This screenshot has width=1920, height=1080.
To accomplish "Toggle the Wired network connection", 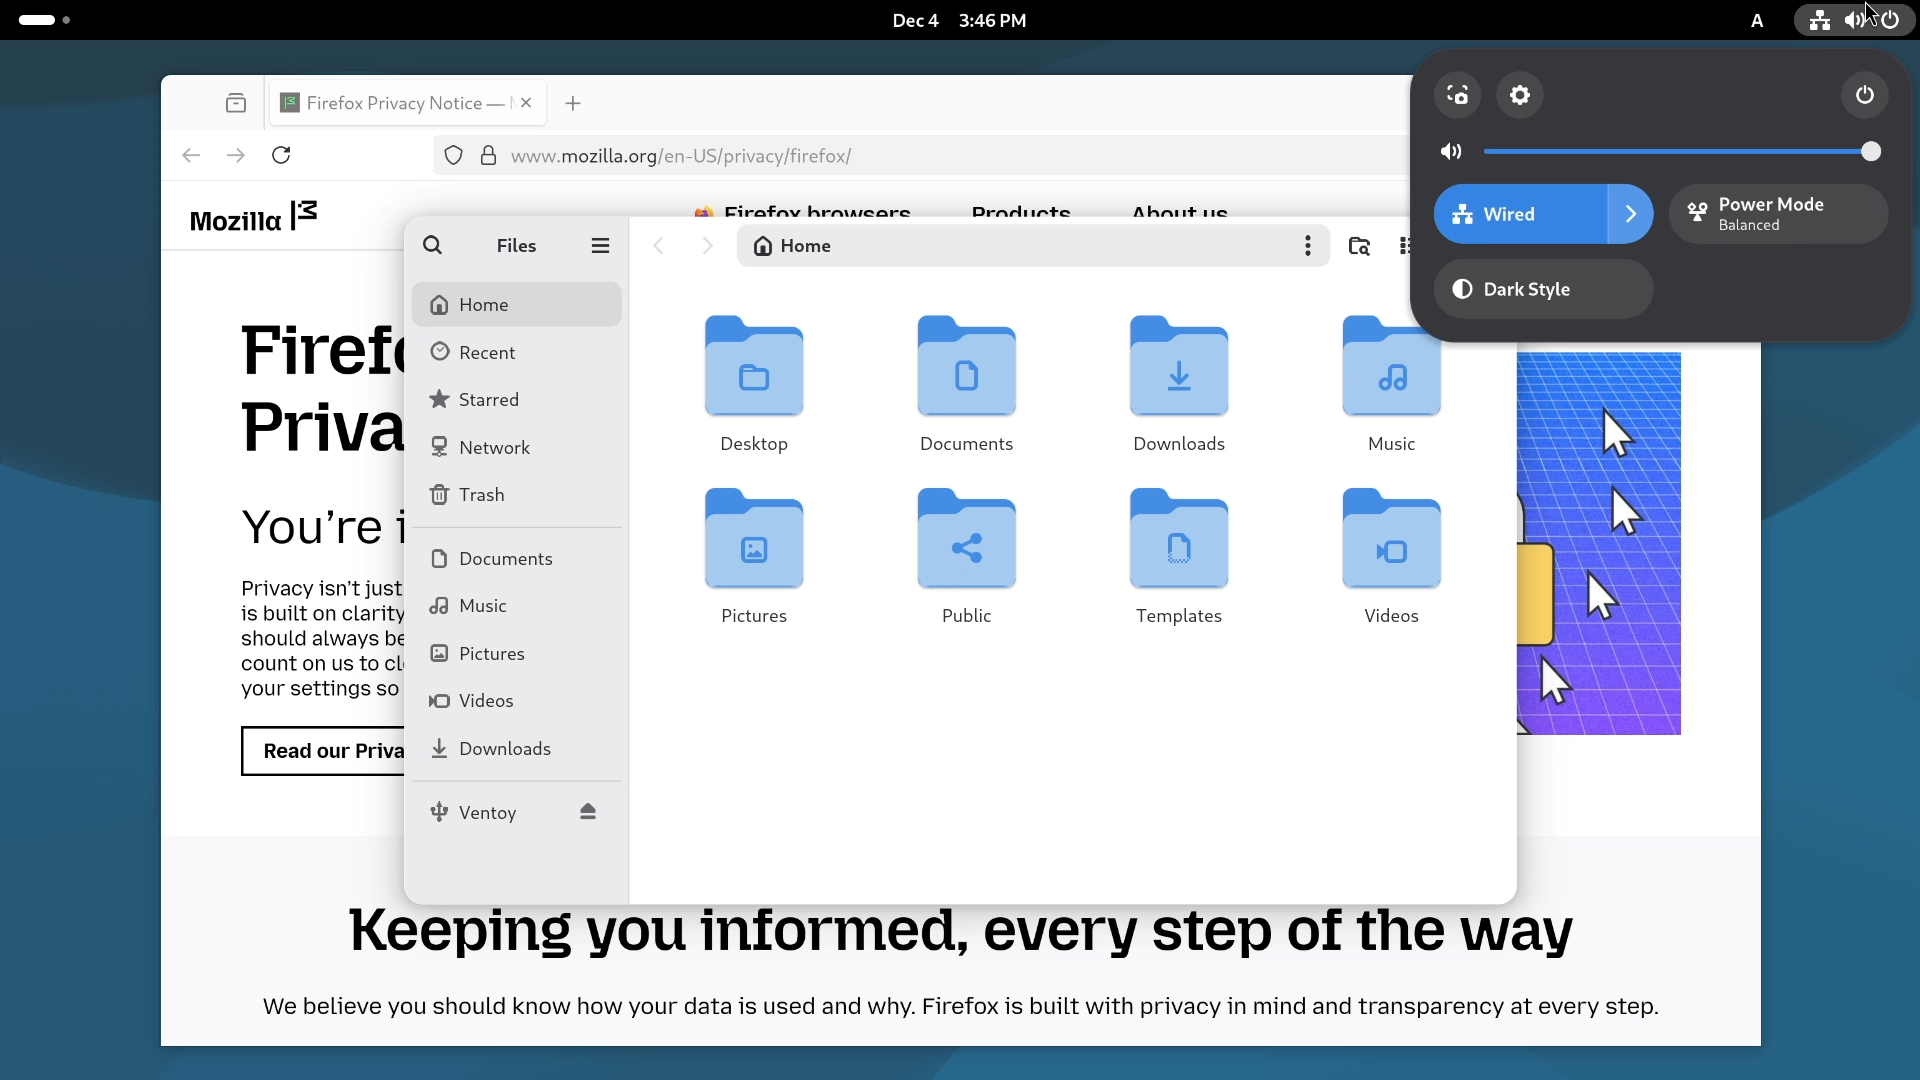I will (x=1520, y=214).
